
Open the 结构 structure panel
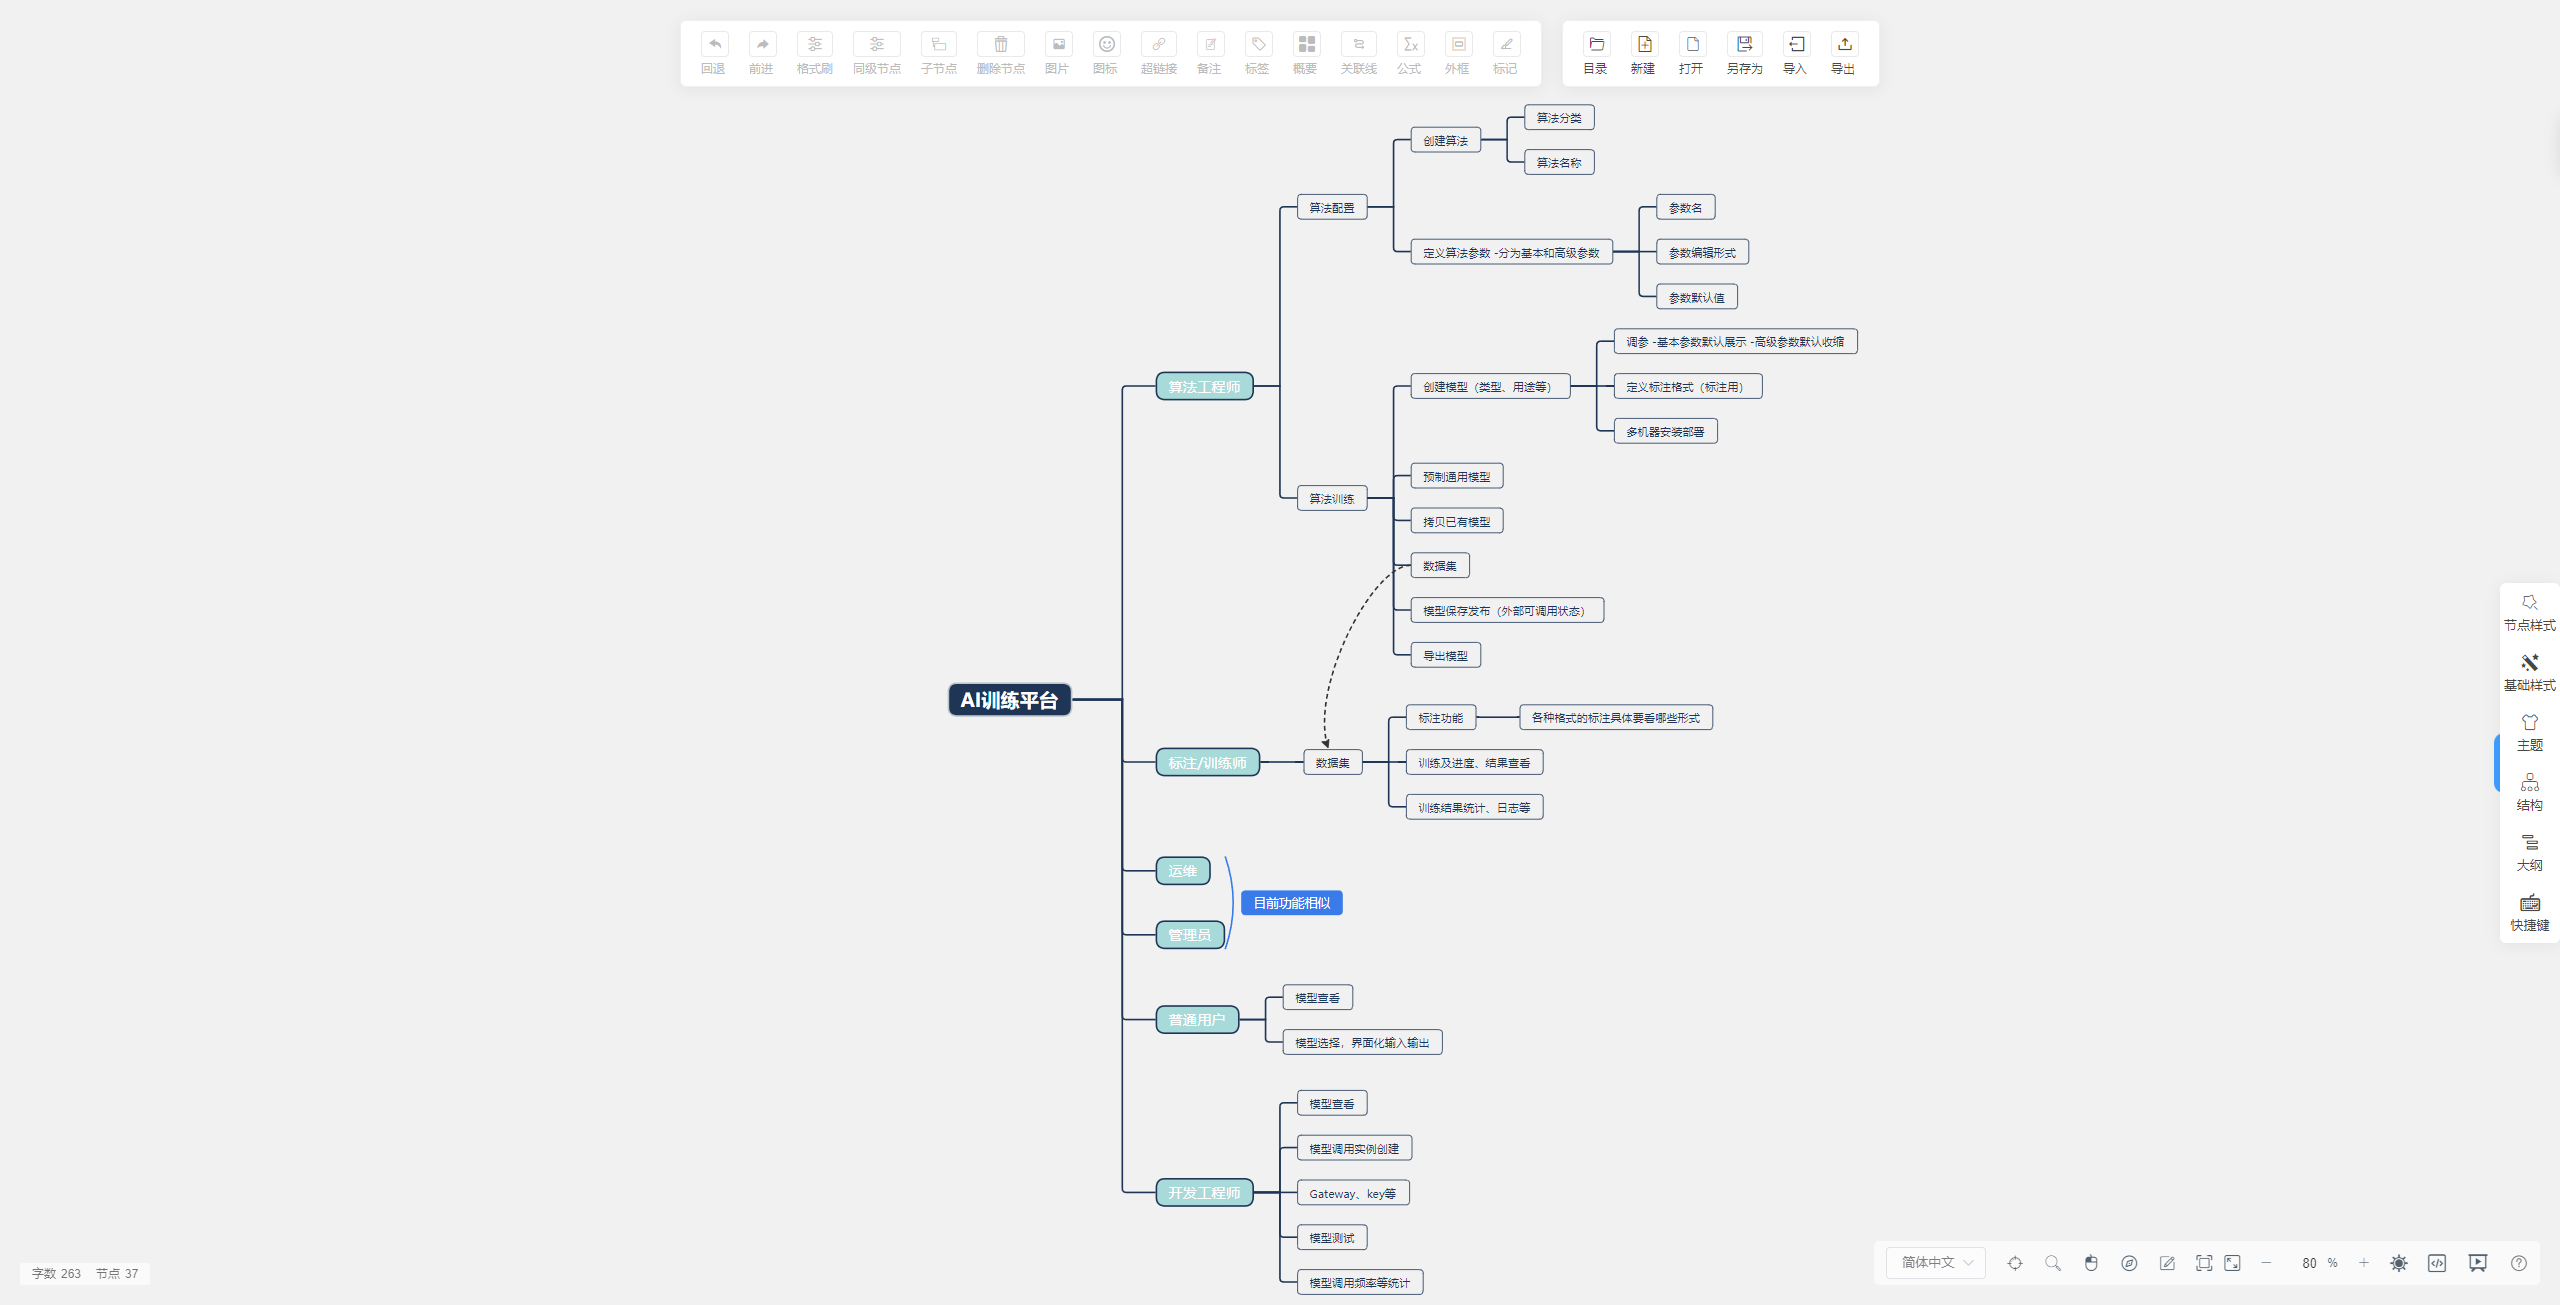pyautogui.click(x=2529, y=792)
